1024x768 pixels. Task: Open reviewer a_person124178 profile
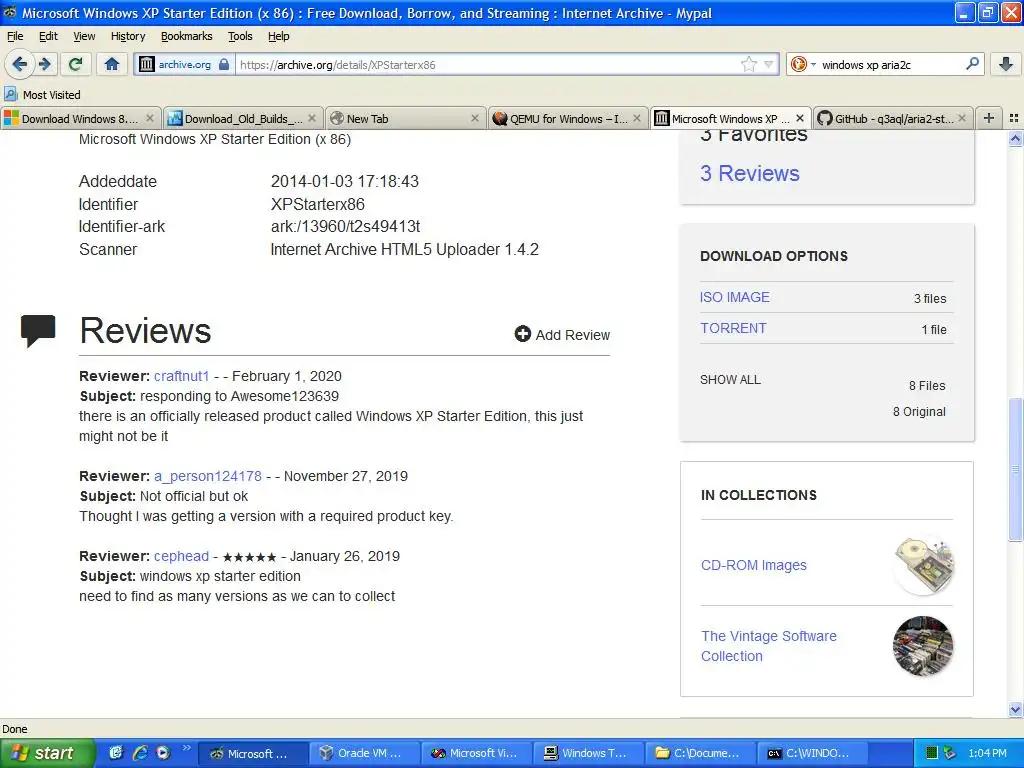coord(208,476)
